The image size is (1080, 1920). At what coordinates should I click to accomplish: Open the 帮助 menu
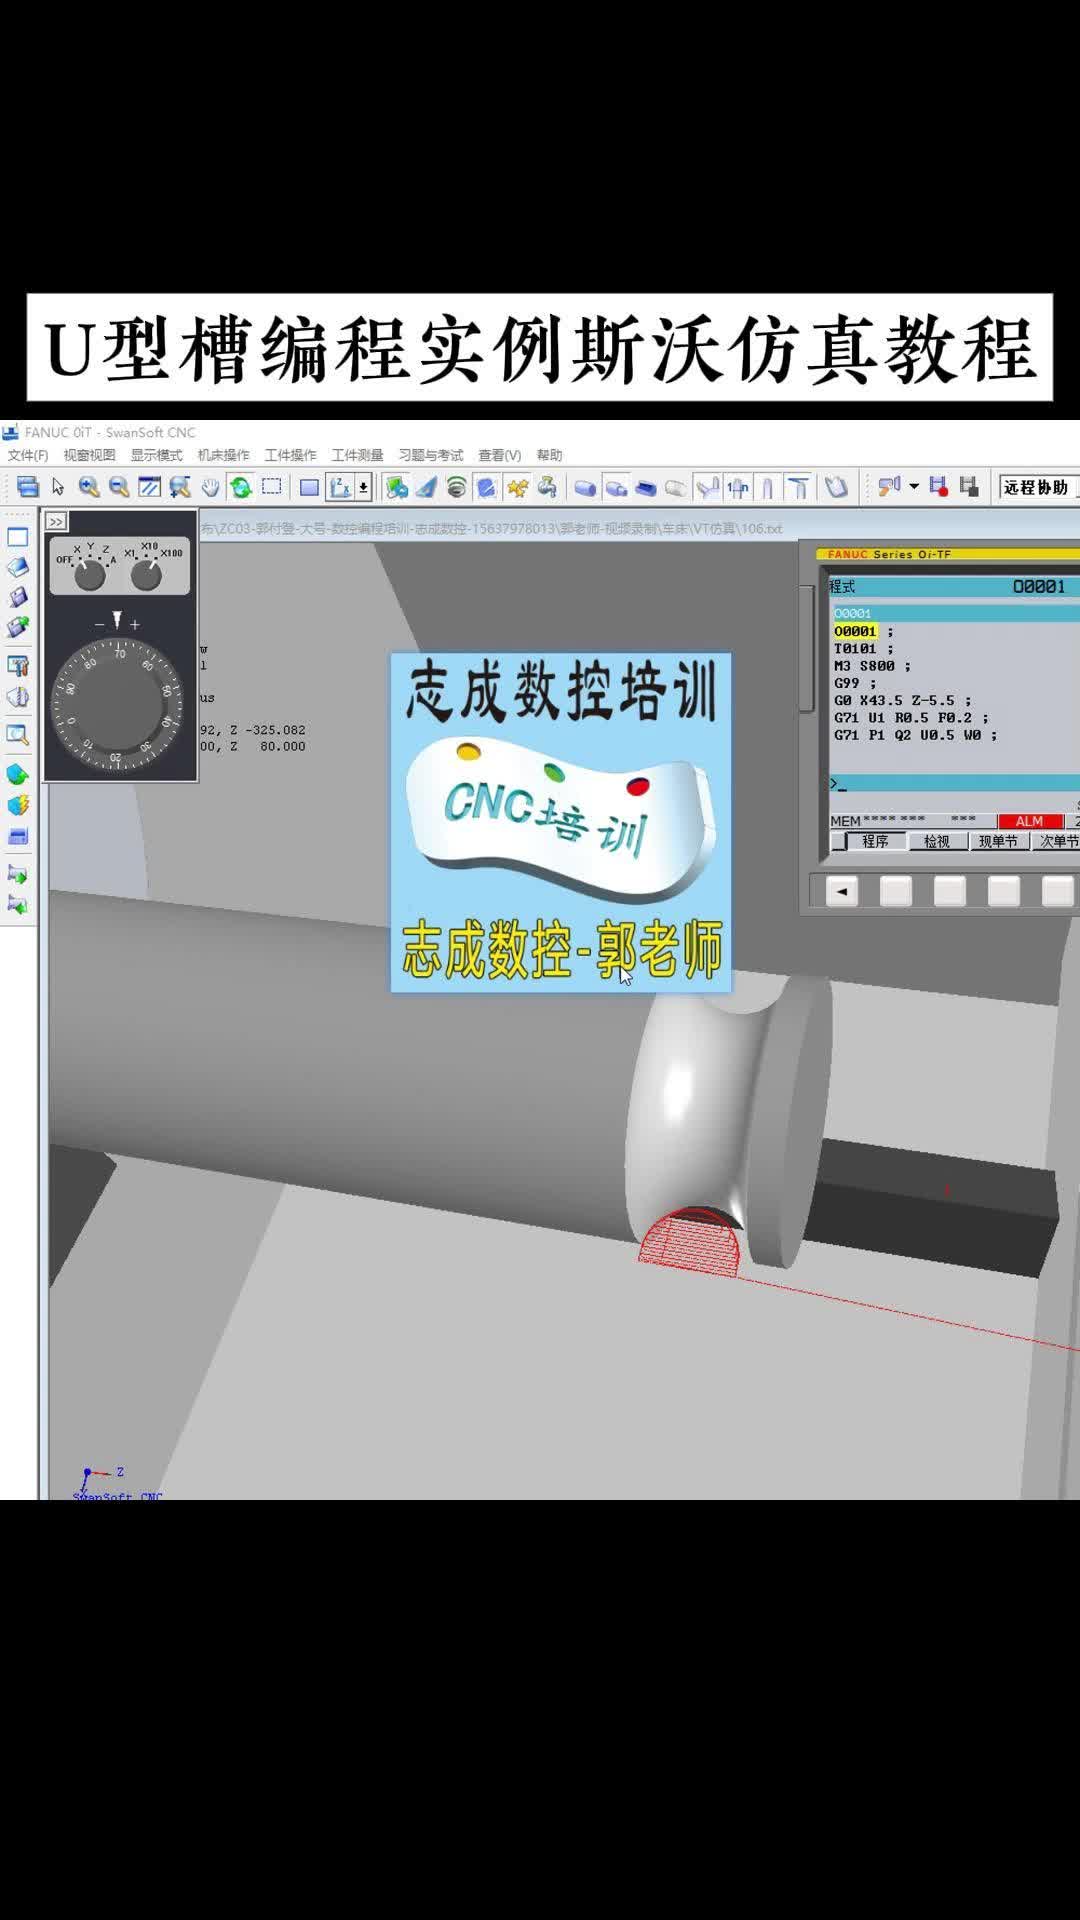pos(549,455)
